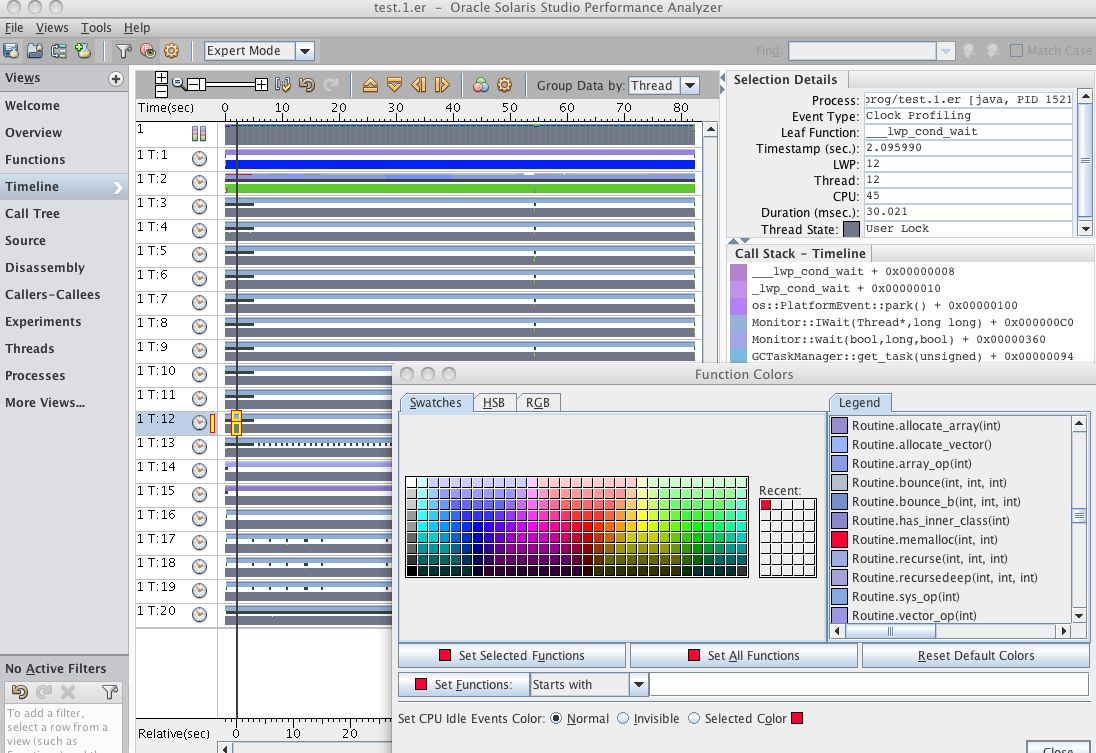
Task: Select Selected Color CPU idle option
Action: (x=694, y=718)
